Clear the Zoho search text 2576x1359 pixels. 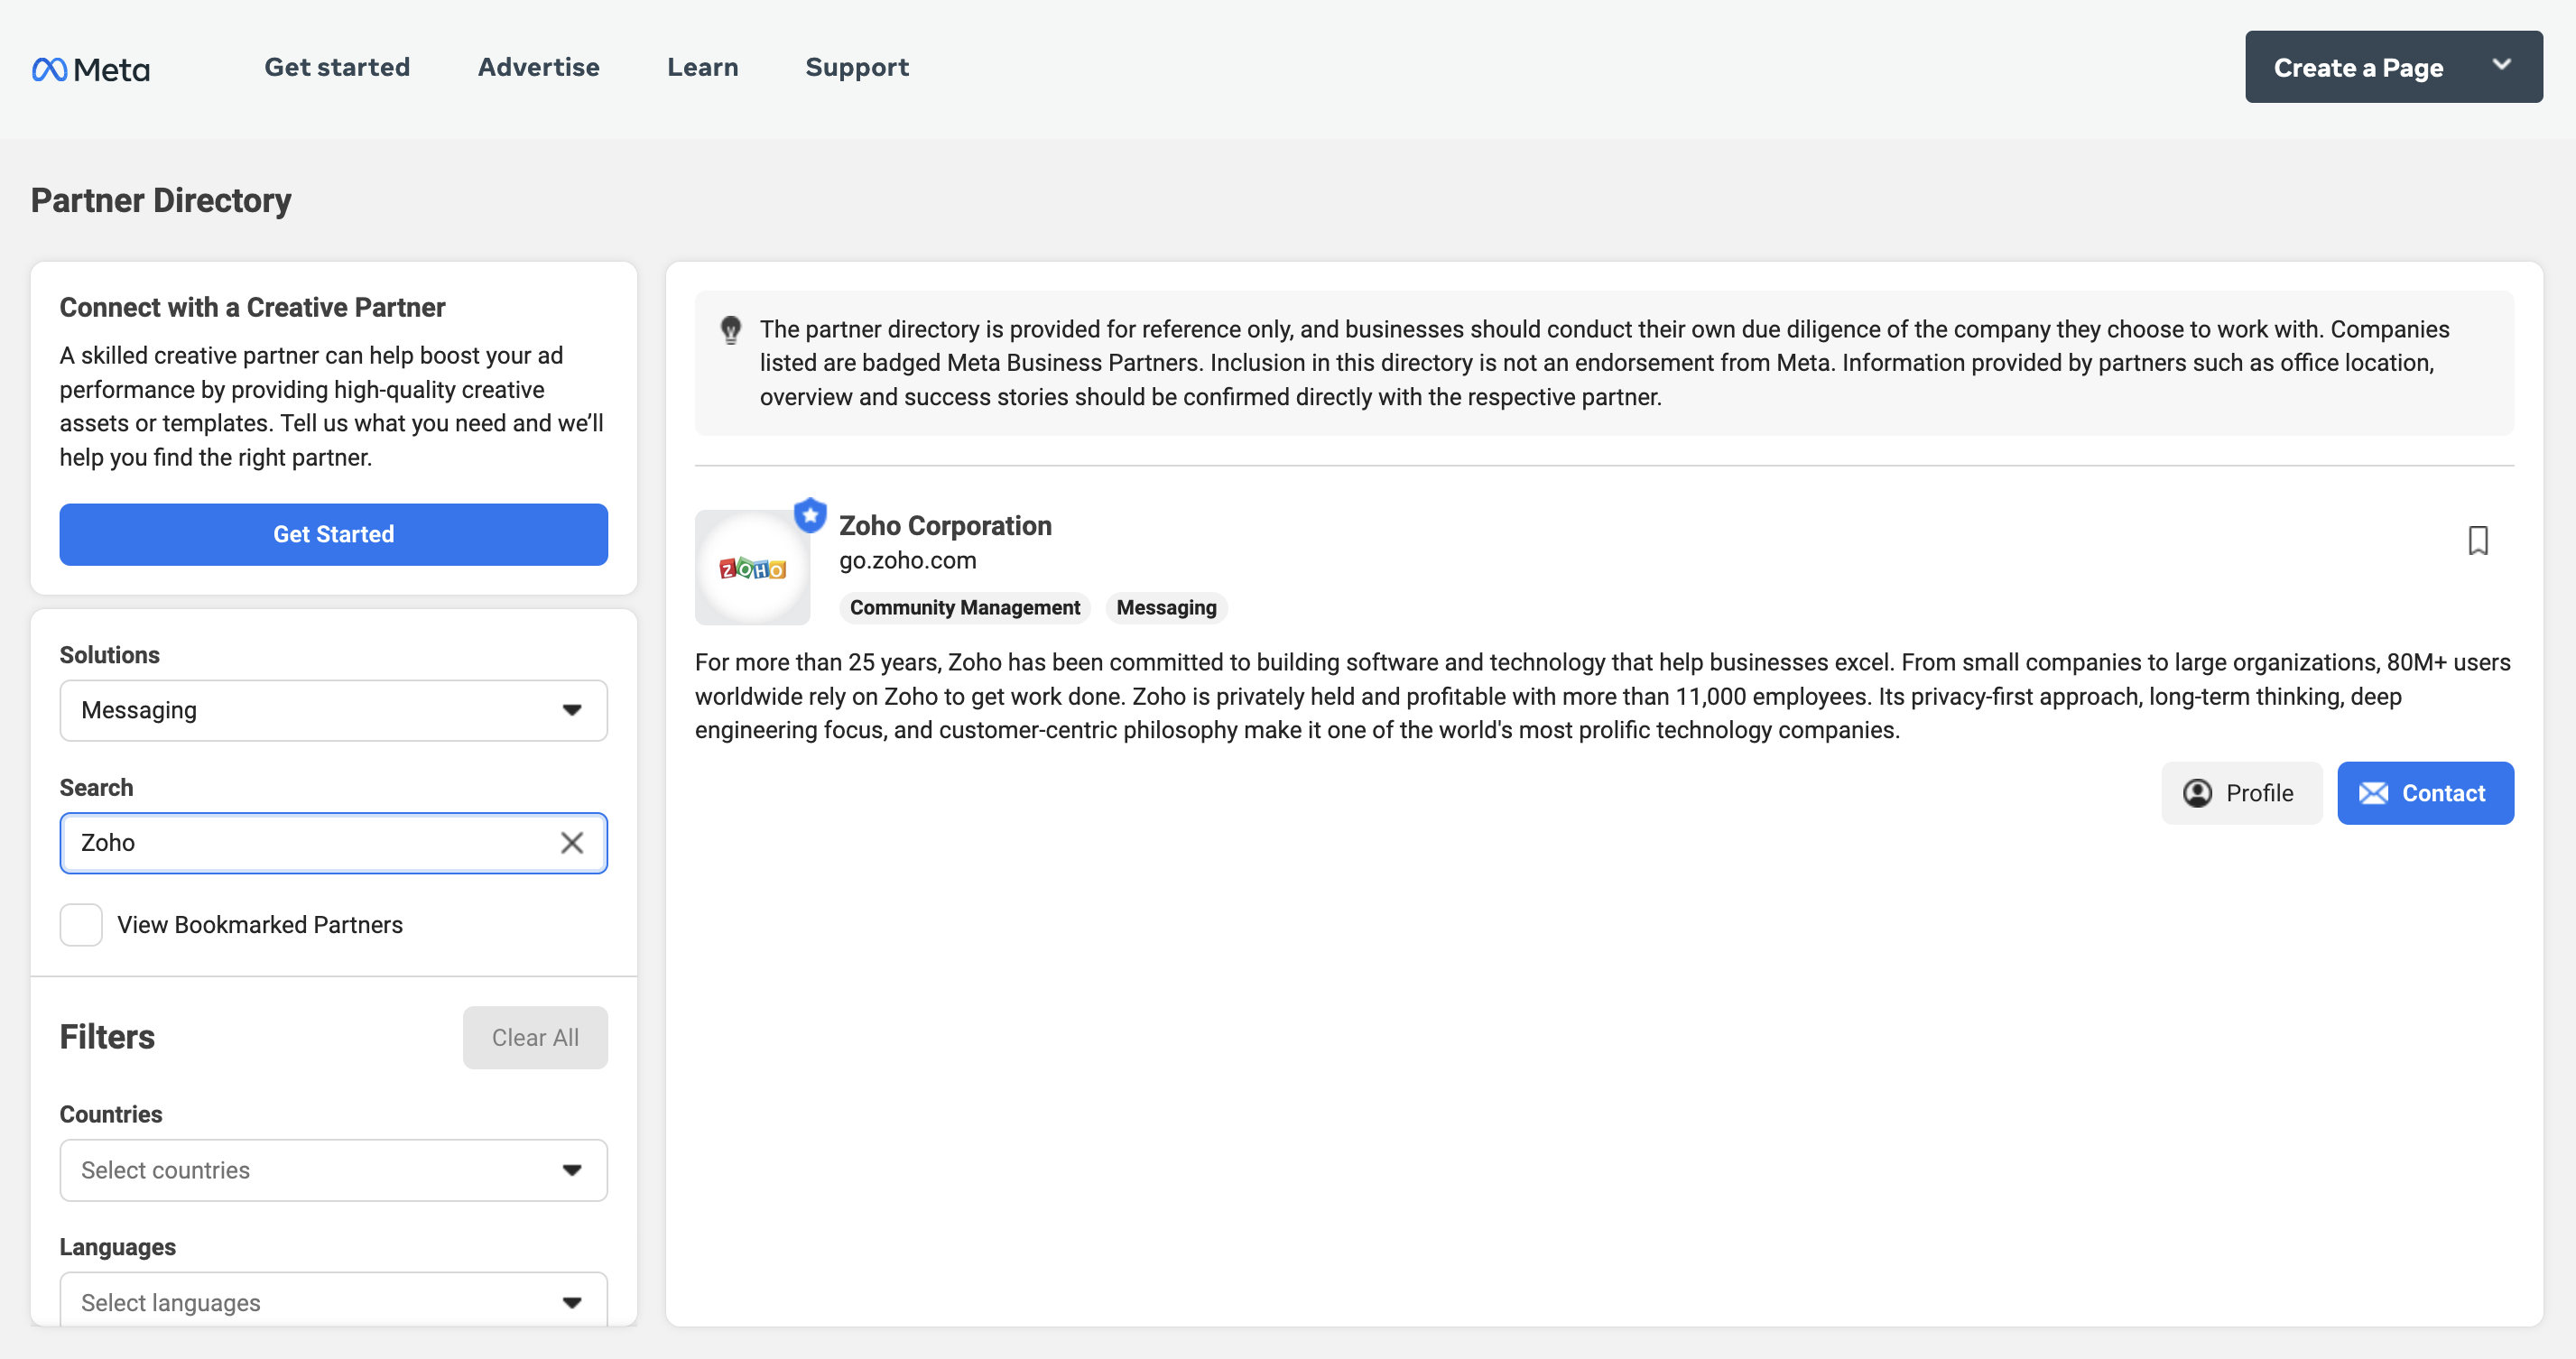coord(572,843)
